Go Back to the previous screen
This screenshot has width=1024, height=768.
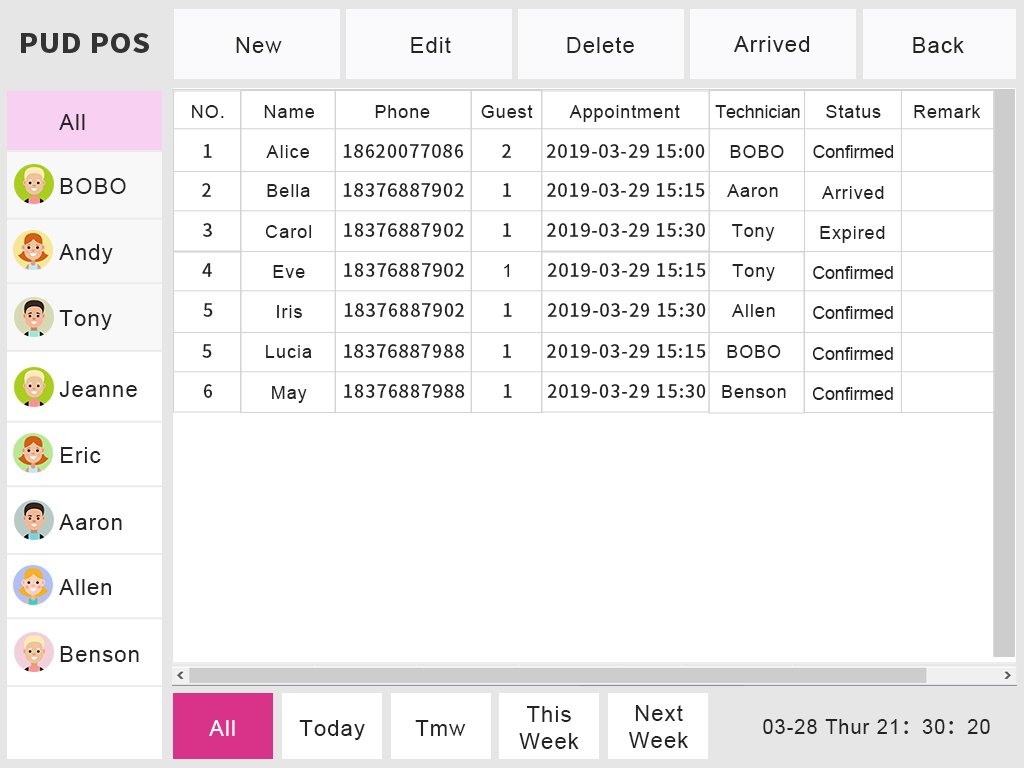(x=938, y=45)
